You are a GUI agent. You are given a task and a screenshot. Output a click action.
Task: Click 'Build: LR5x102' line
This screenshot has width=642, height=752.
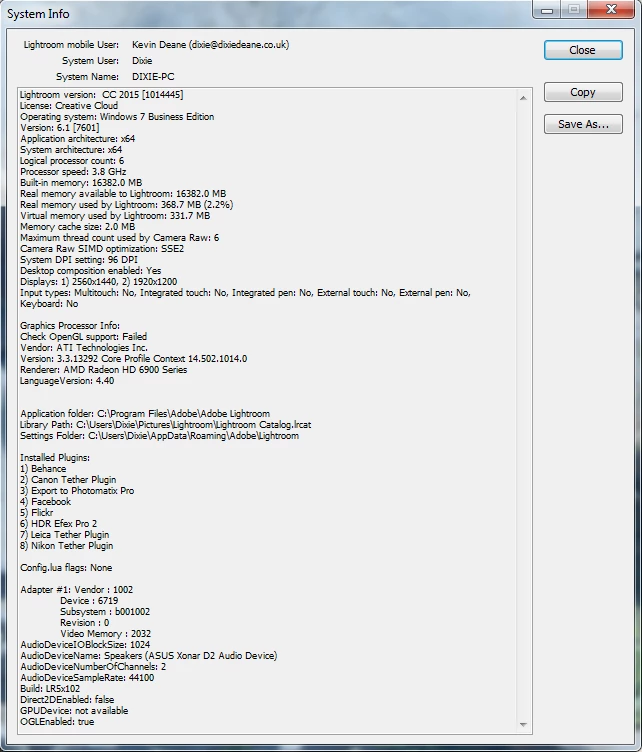(50, 689)
